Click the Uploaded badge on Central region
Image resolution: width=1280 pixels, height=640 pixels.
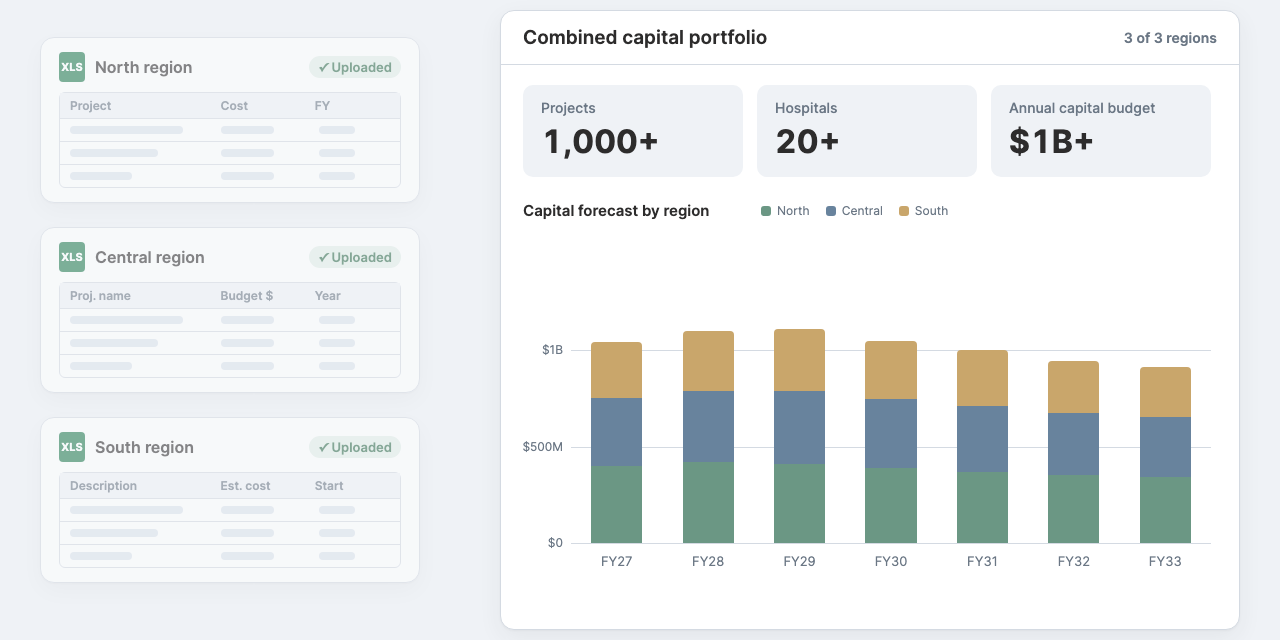tap(355, 257)
